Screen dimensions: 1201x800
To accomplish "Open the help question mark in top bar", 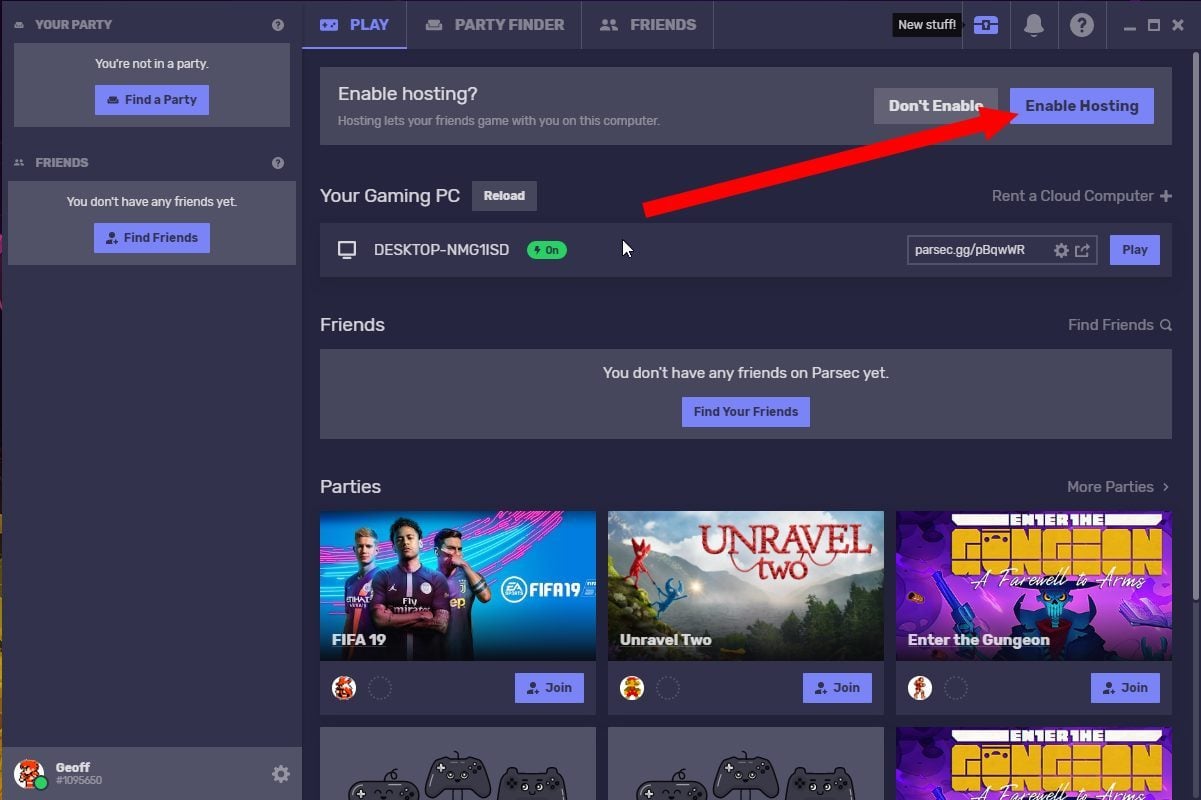I will point(1081,25).
